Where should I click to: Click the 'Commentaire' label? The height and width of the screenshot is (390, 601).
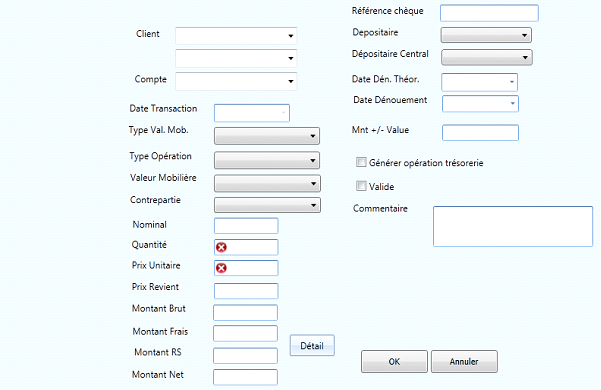click(x=380, y=208)
